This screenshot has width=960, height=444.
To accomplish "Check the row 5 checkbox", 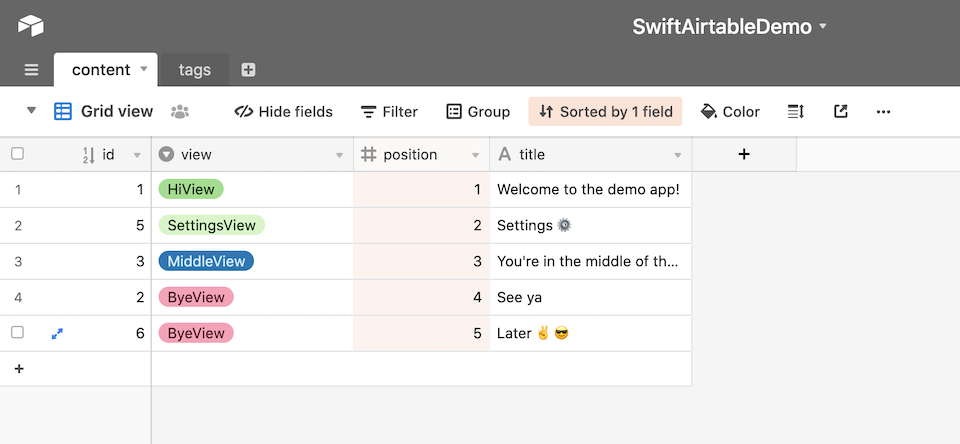I will 17,333.
